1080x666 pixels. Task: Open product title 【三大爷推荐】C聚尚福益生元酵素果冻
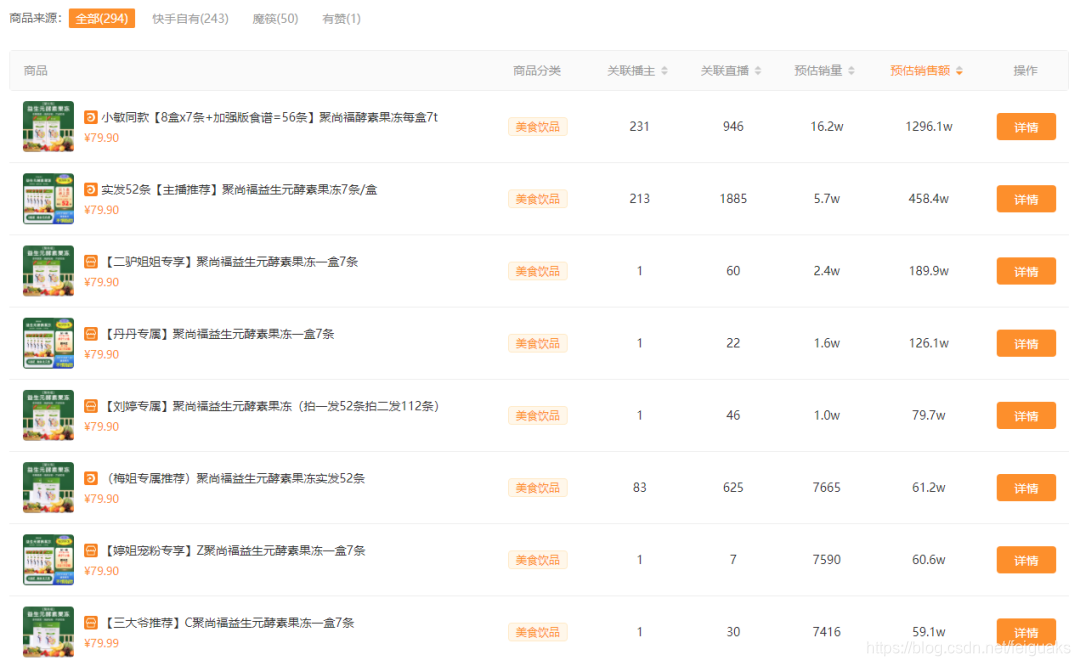tap(228, 623)
